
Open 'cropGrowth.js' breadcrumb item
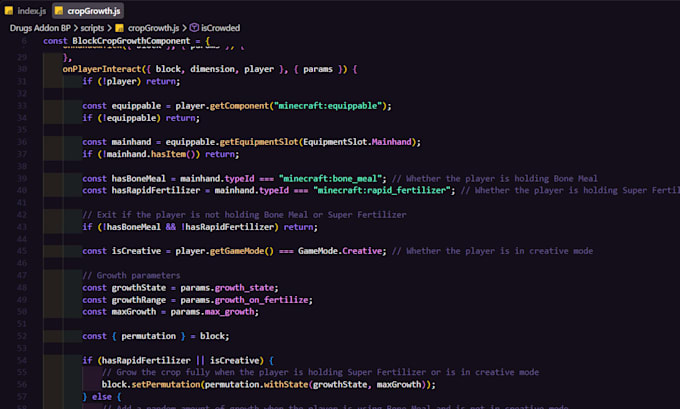tap(153, 28)
